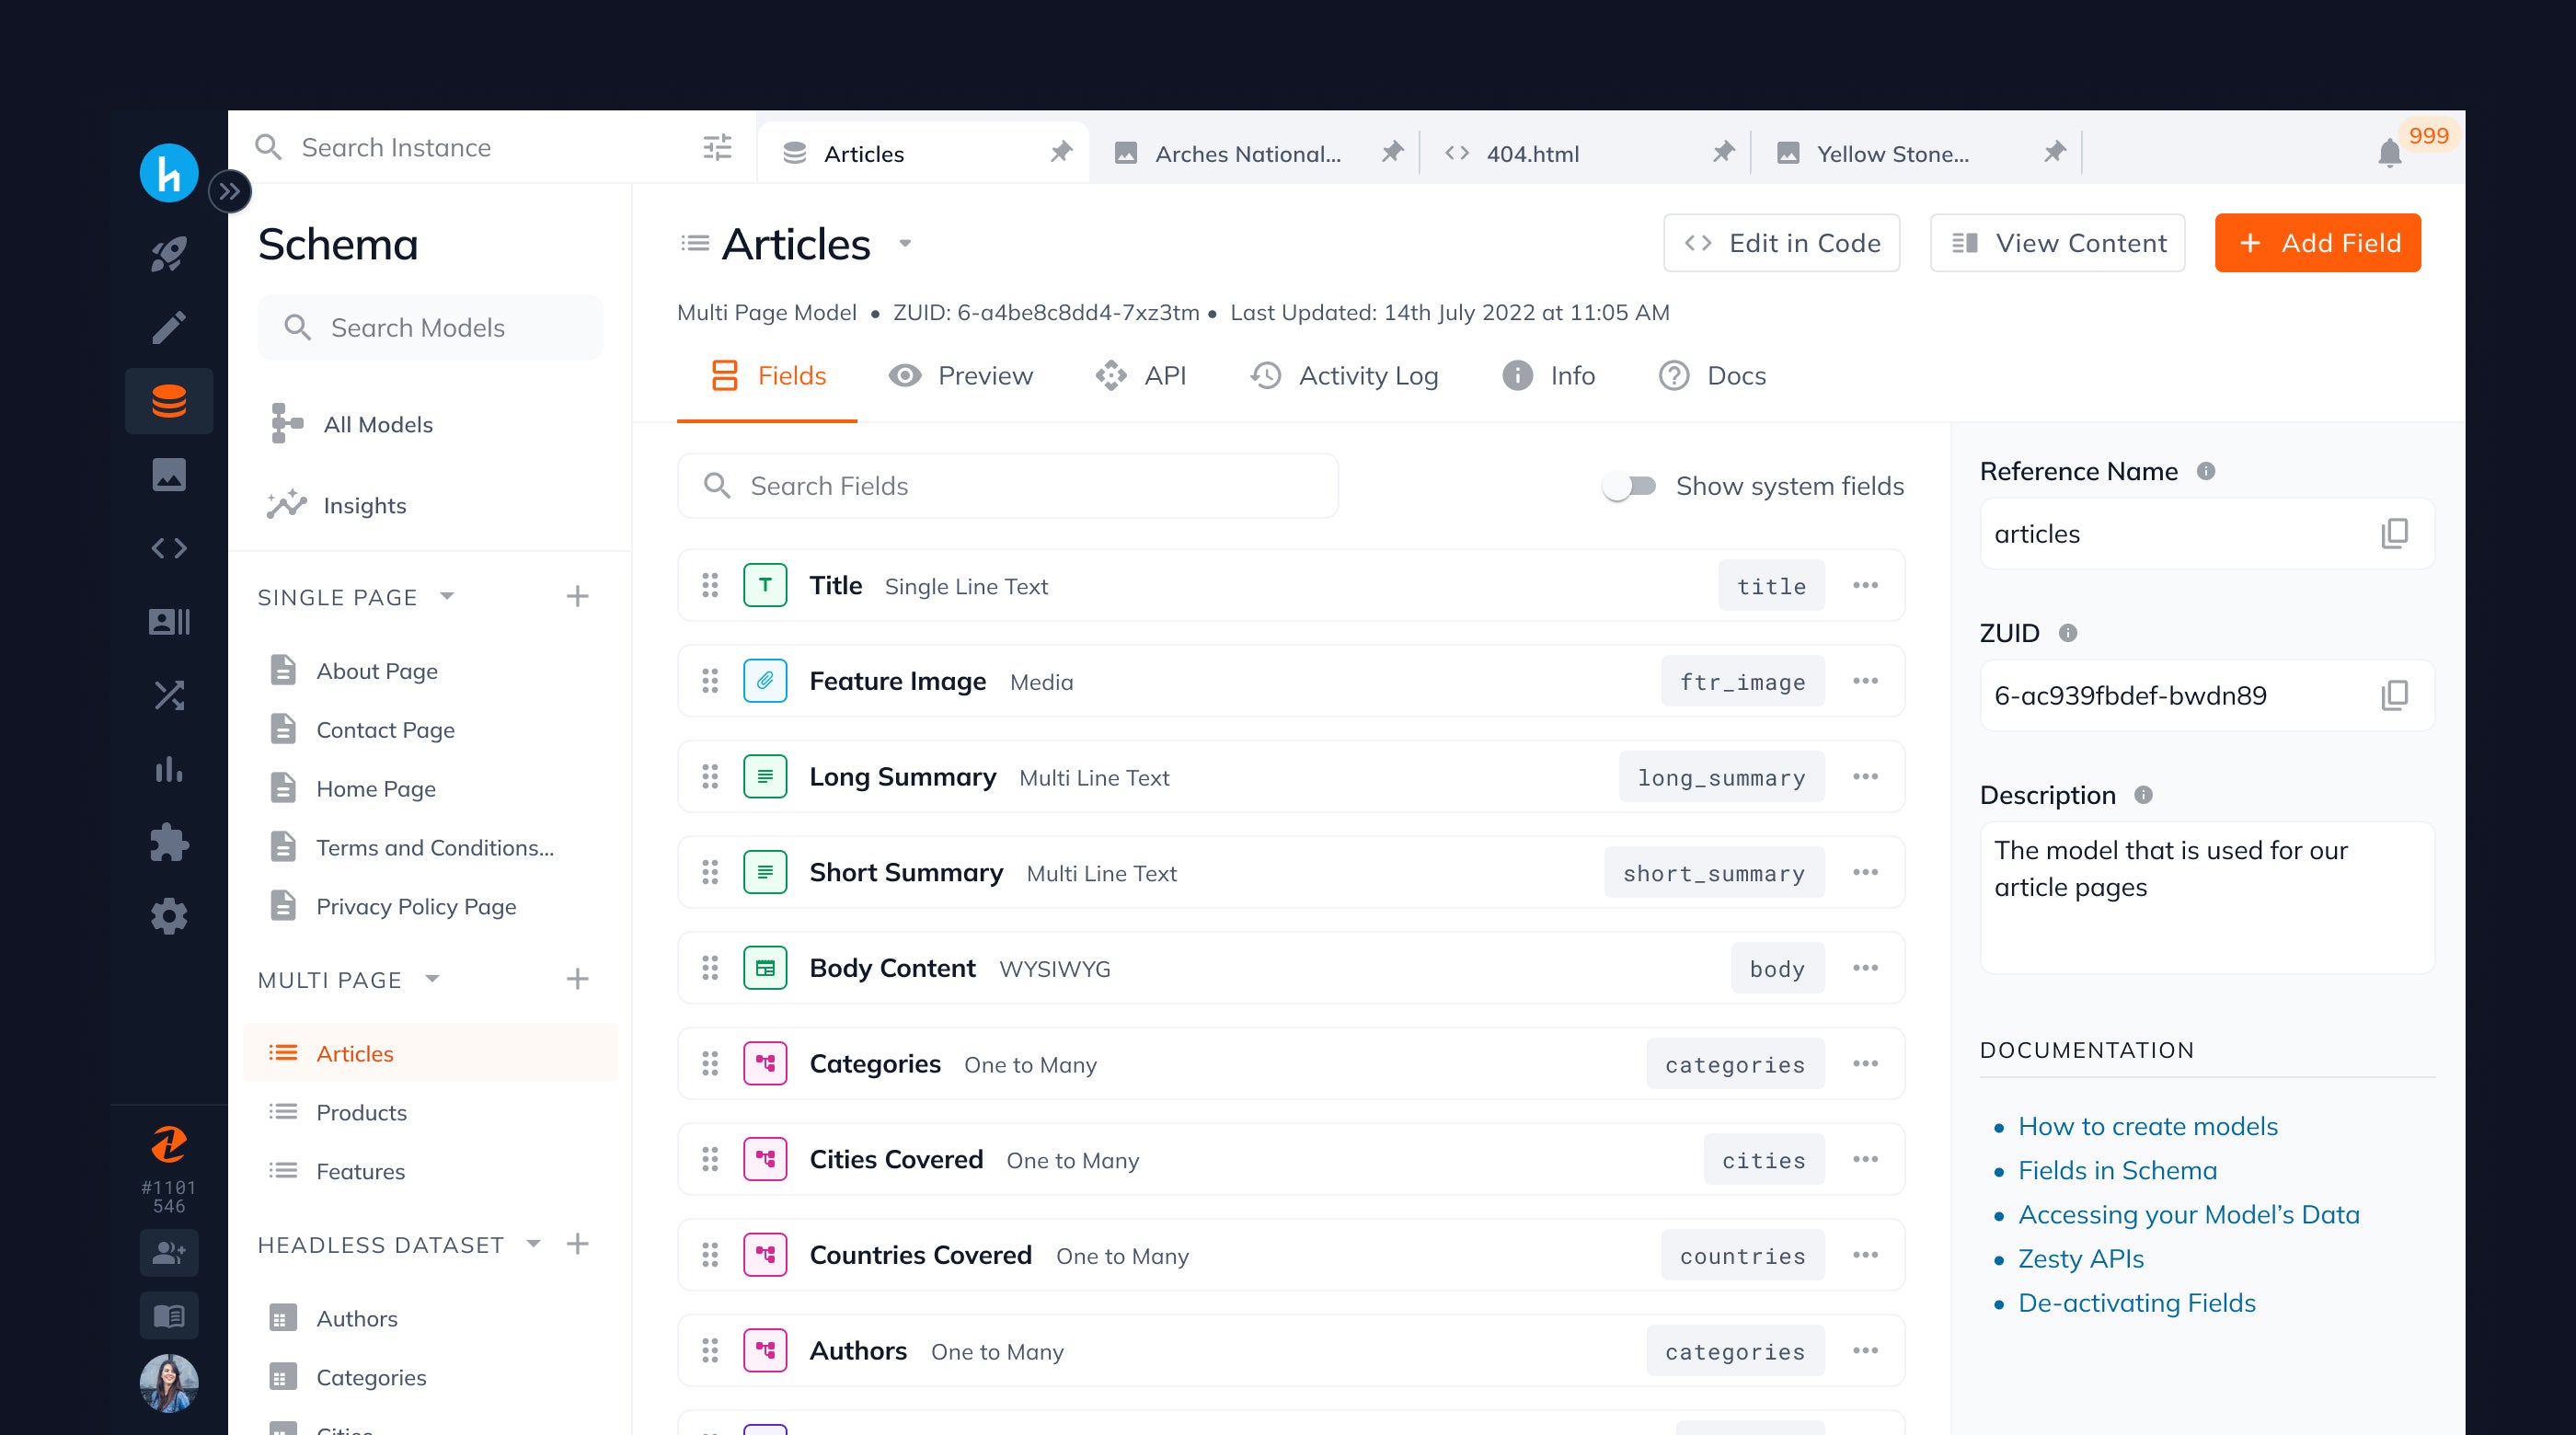The width and height of the screenshot is (2576, 1435).
Task: Switch to the API tab
Action: click(x=1161, y=374)
